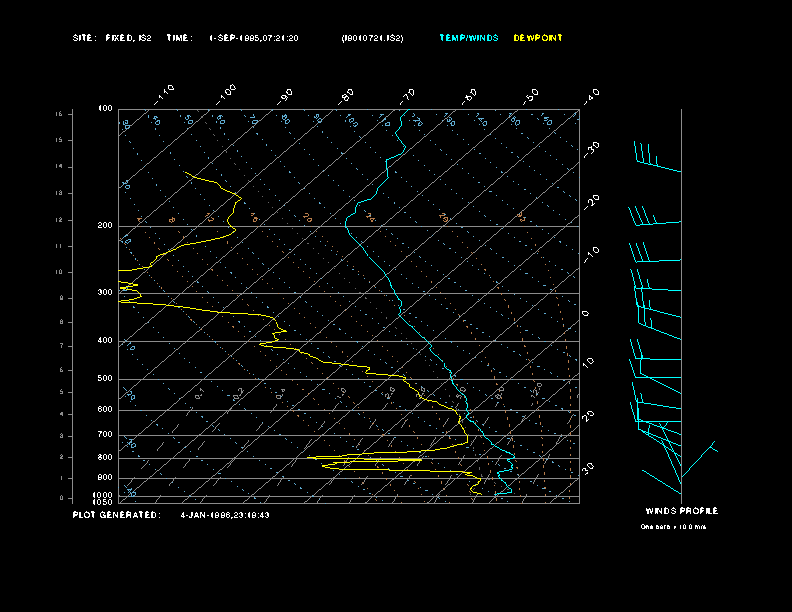The image size is (792, 612).
Task: Click the -50 top temperature label
Action: (x=530, y=96)
